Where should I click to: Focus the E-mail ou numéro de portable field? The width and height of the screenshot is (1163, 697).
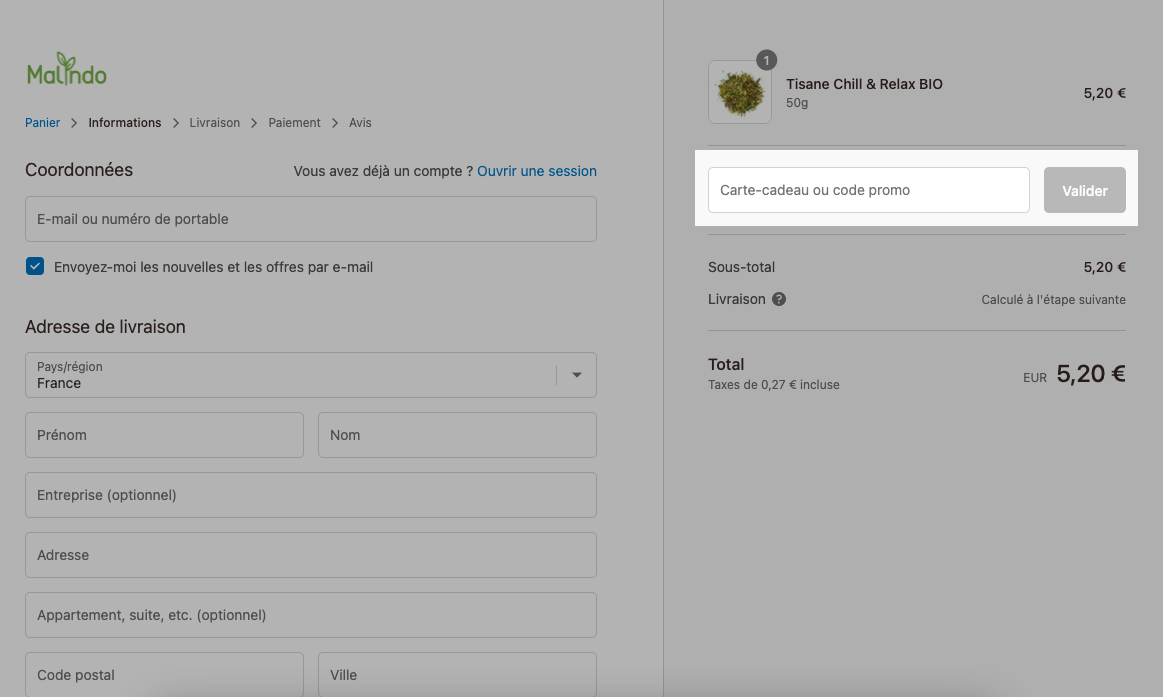[x=311, y=219]
